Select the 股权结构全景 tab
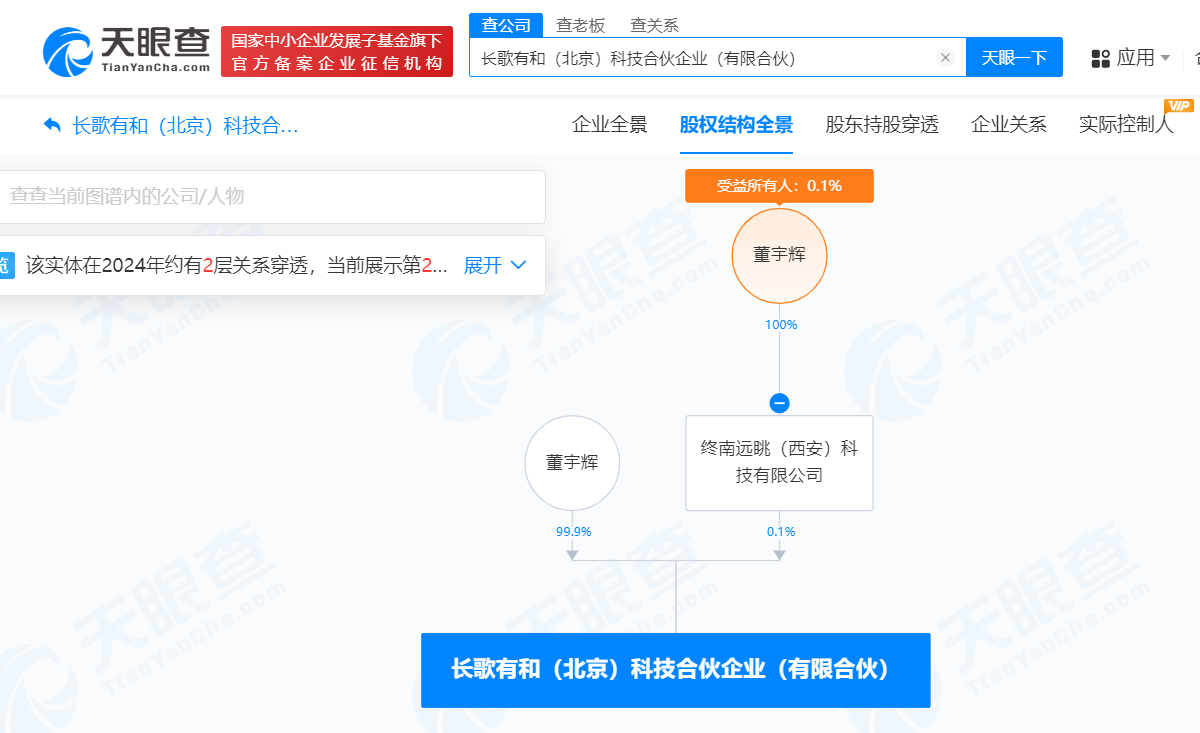 (736, 125)
